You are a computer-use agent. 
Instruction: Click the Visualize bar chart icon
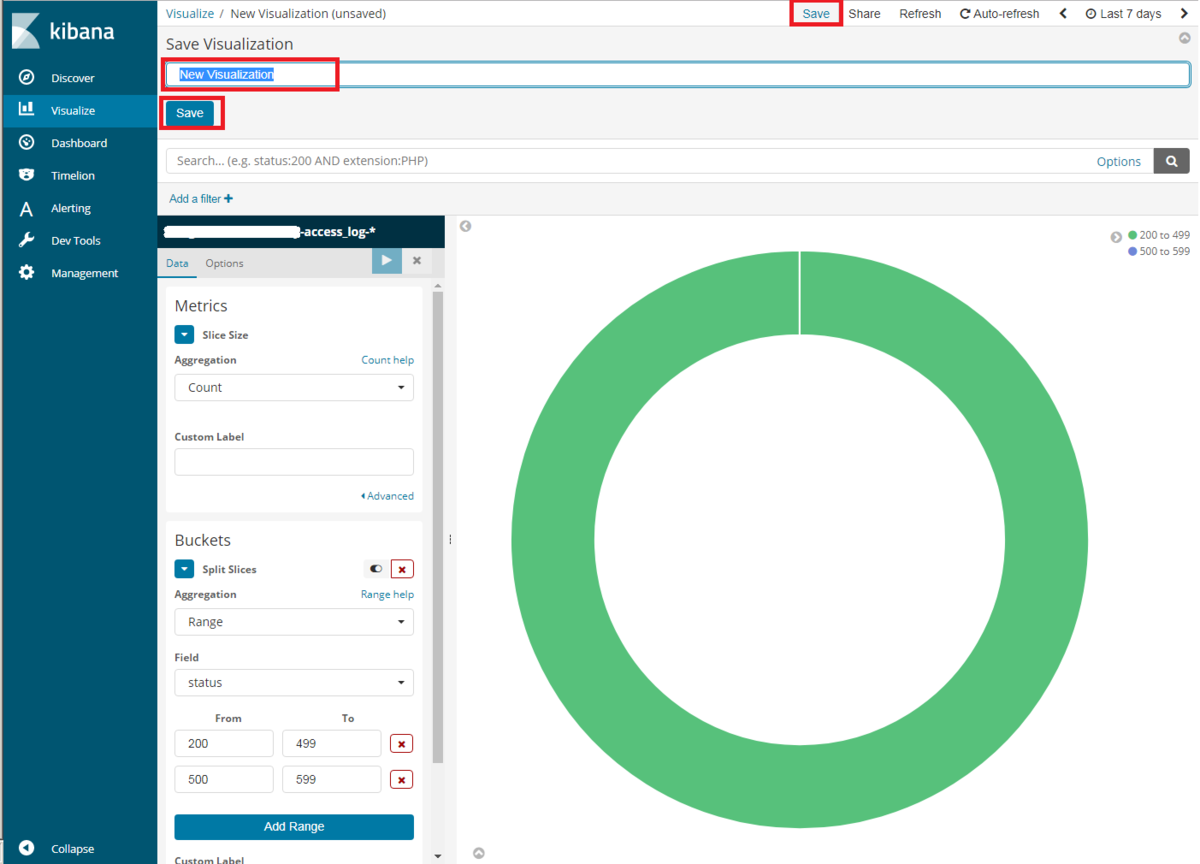pos(27,110)
